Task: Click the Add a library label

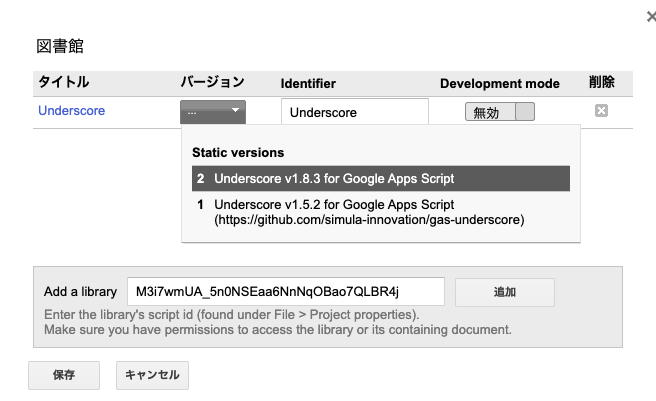Action: click(80, 292)
